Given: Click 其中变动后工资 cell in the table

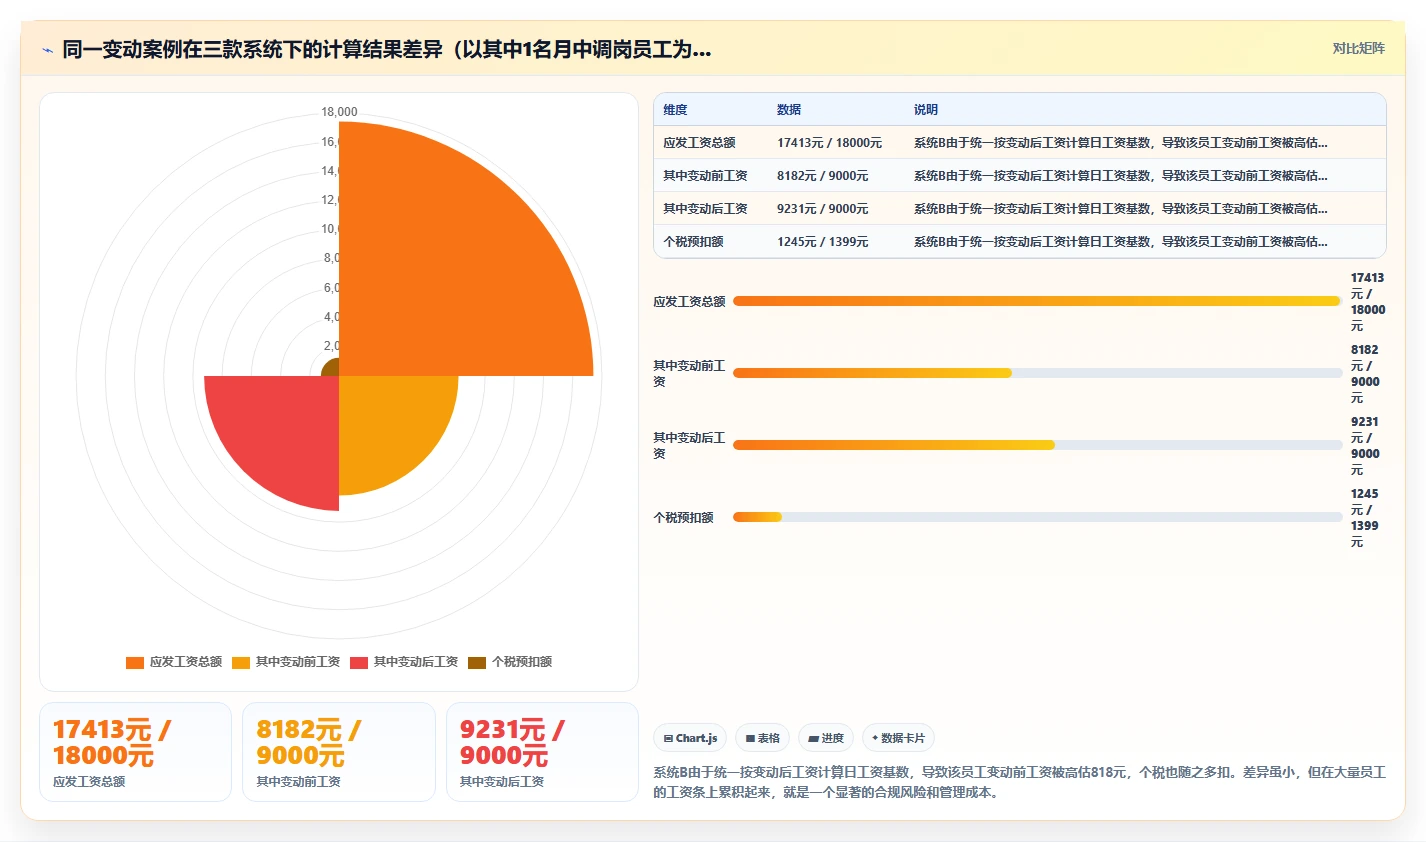Looking at the screenshot, I should tap(705, 209).
